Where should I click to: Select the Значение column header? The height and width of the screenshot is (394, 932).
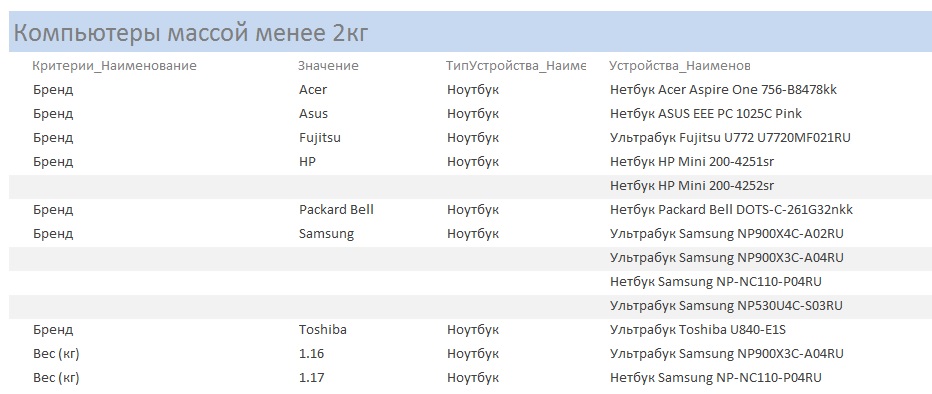(x=328, y=65)
